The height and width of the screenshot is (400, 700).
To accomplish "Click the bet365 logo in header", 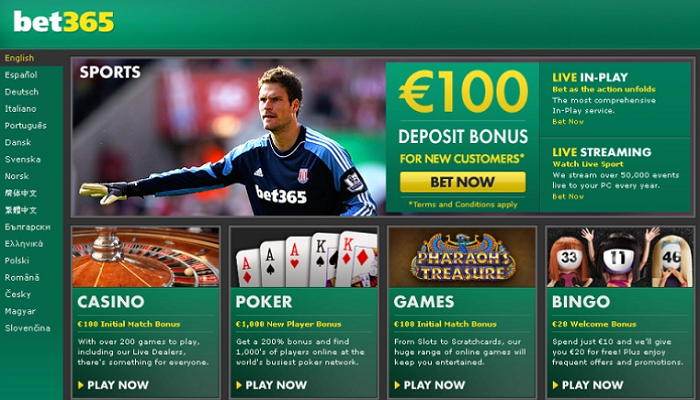I will 64,21.
